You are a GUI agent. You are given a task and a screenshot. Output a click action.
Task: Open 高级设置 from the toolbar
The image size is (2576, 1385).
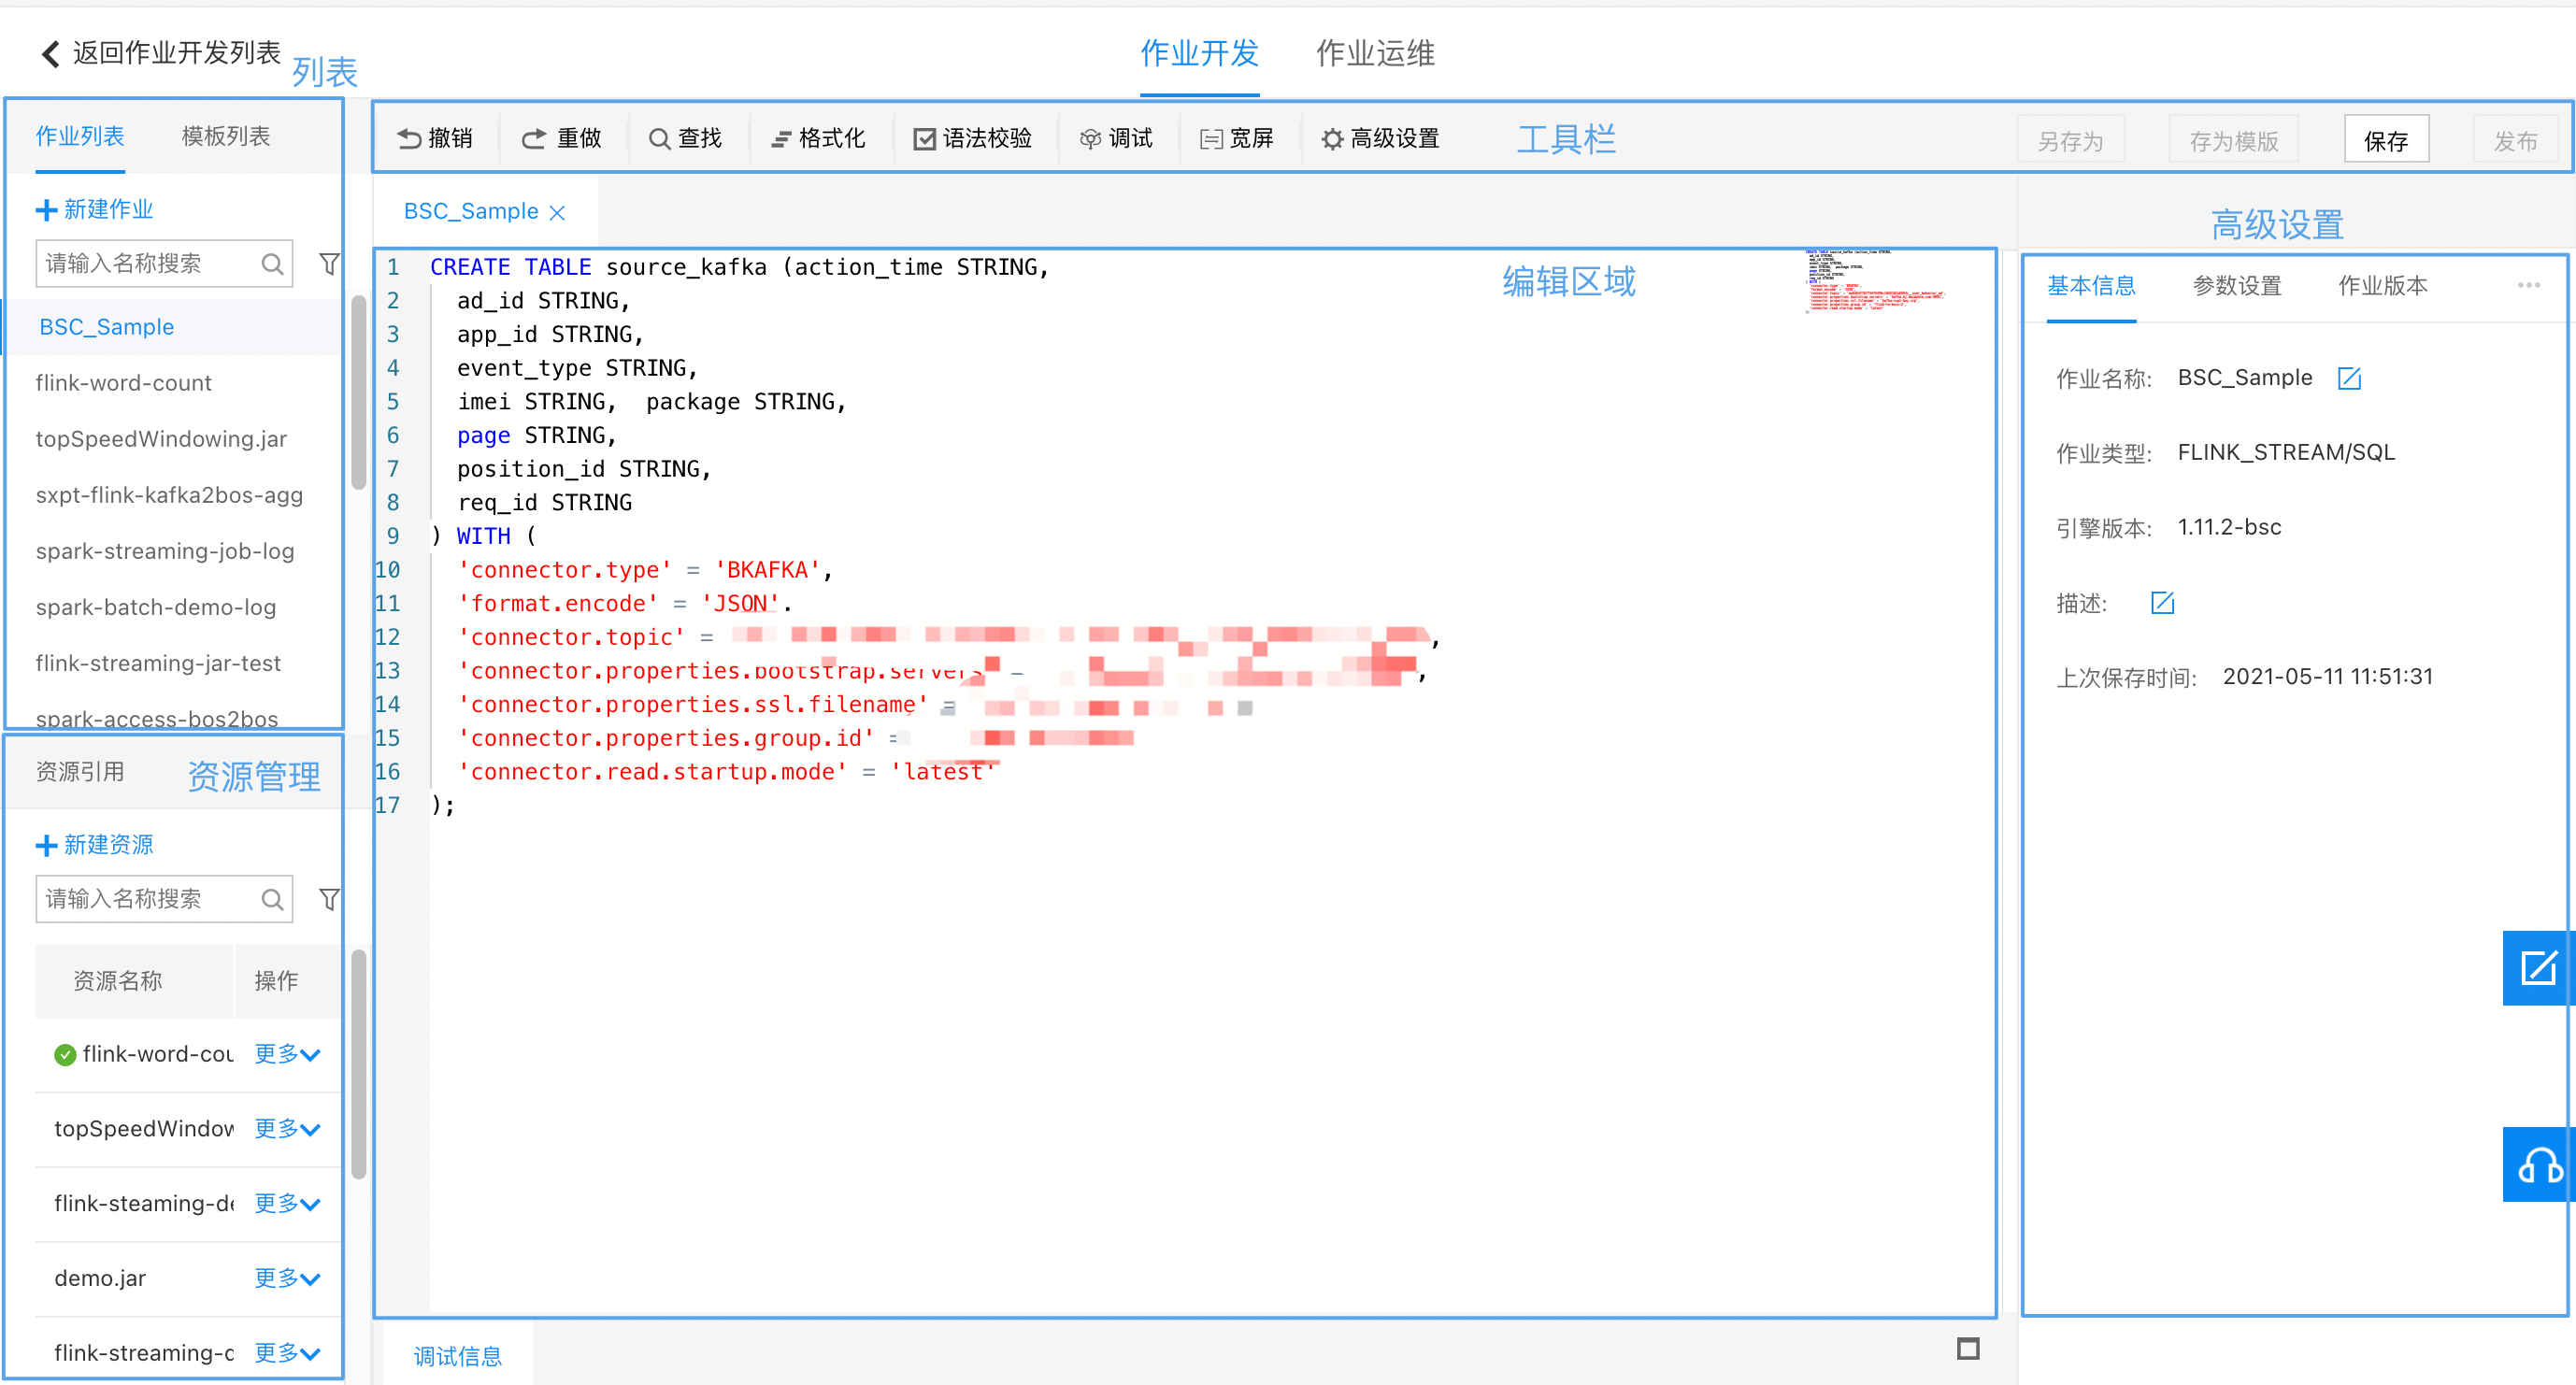[x=1380, y=138]
